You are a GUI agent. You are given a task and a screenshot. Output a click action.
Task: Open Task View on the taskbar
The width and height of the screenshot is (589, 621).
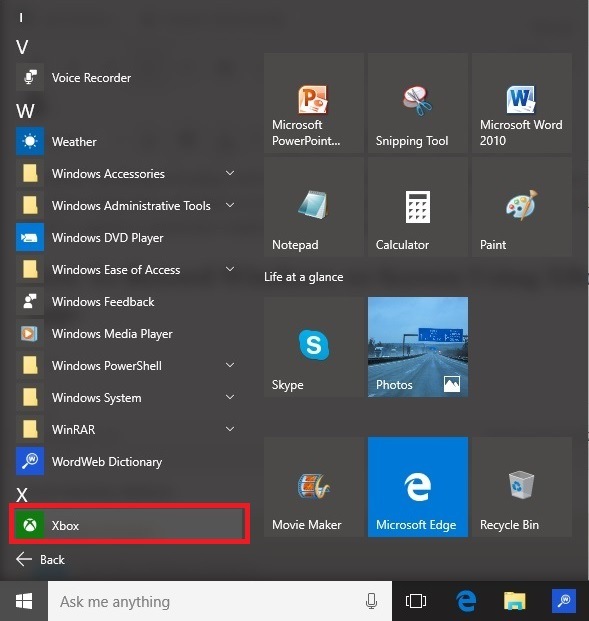pyautogui.click(x=416, y=601)
